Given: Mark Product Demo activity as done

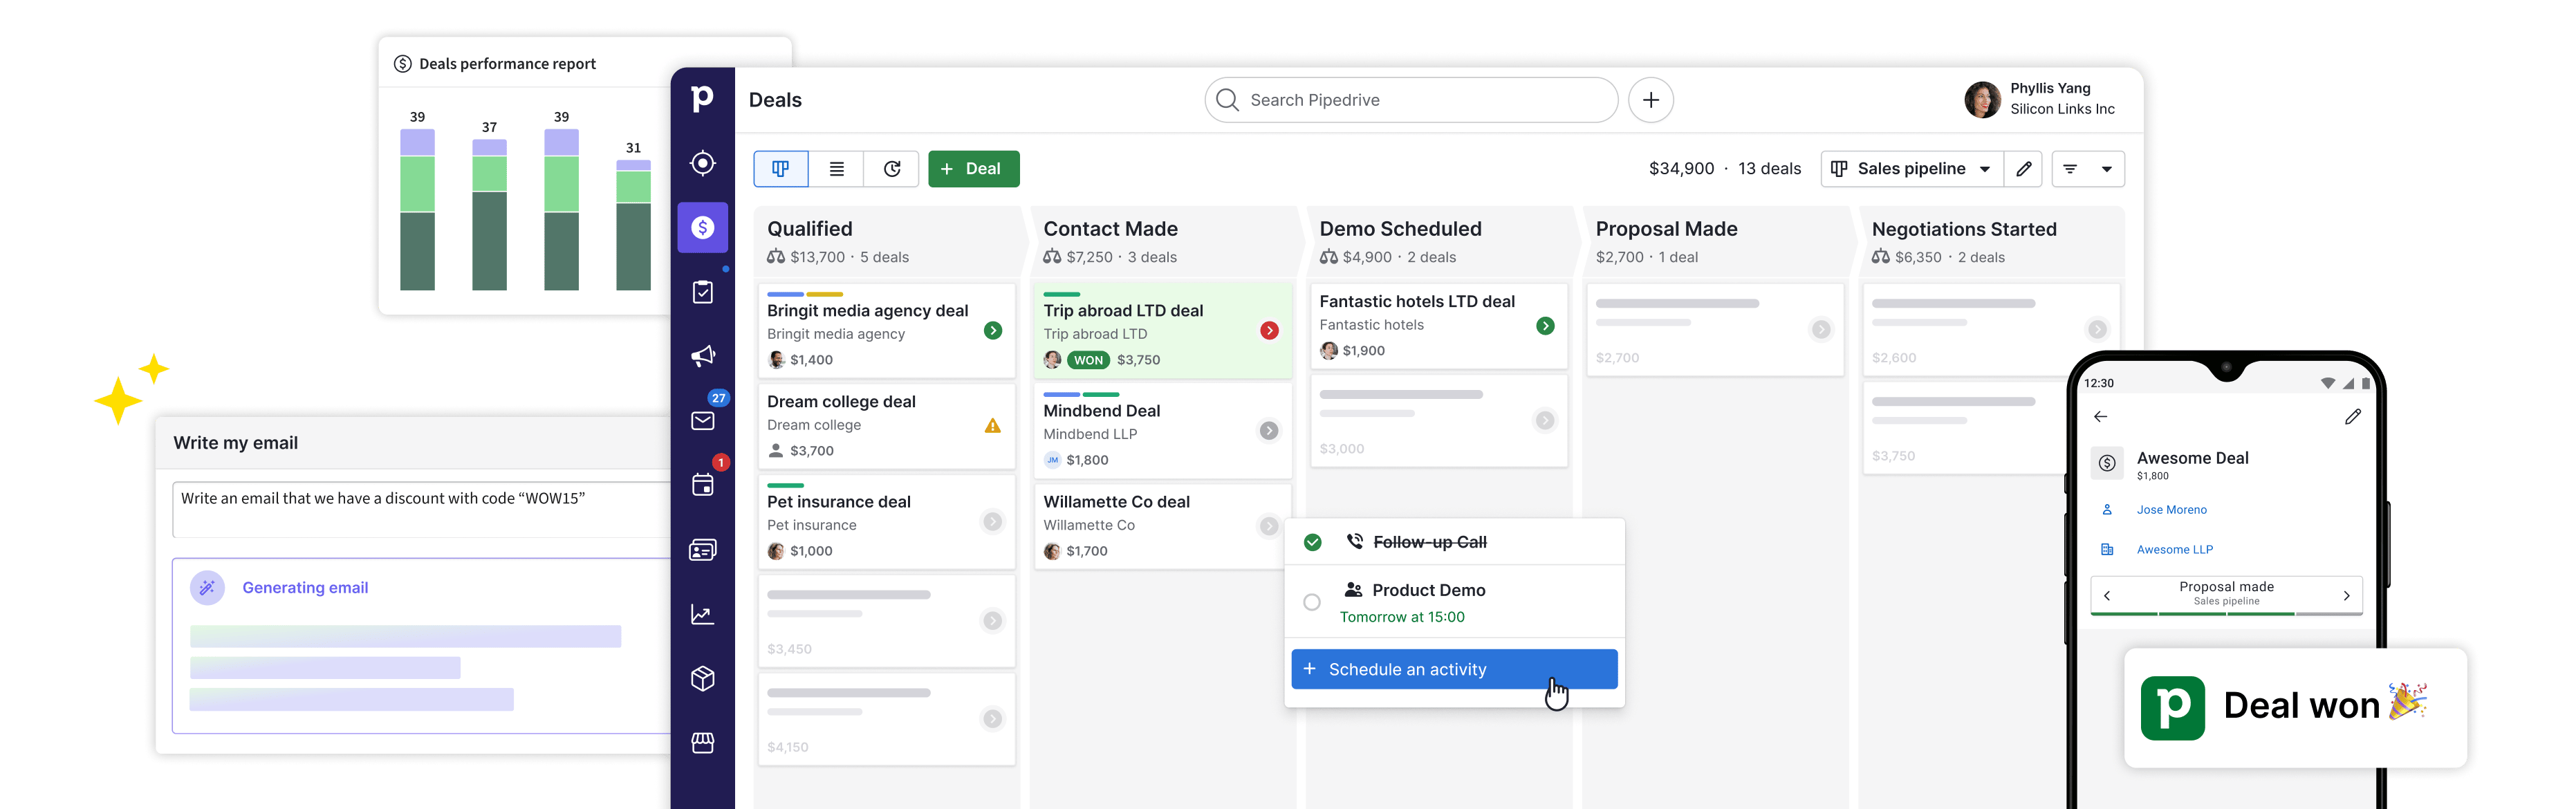Looking at the screenshot, I should [1312, 602].
